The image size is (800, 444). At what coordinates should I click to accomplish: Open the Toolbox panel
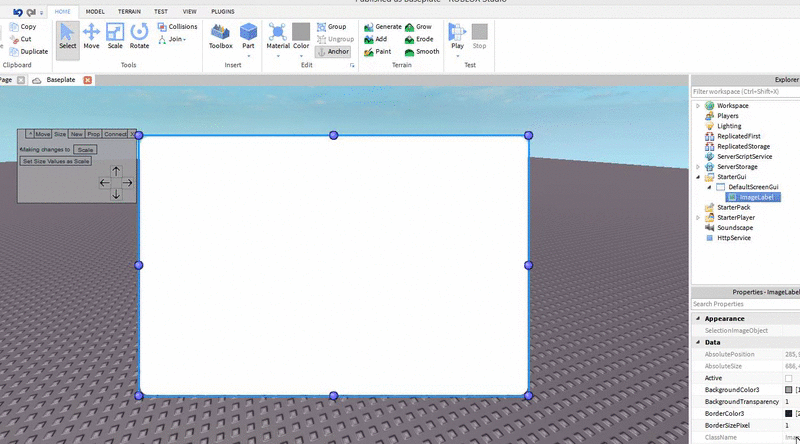click(x=220, y=37)
